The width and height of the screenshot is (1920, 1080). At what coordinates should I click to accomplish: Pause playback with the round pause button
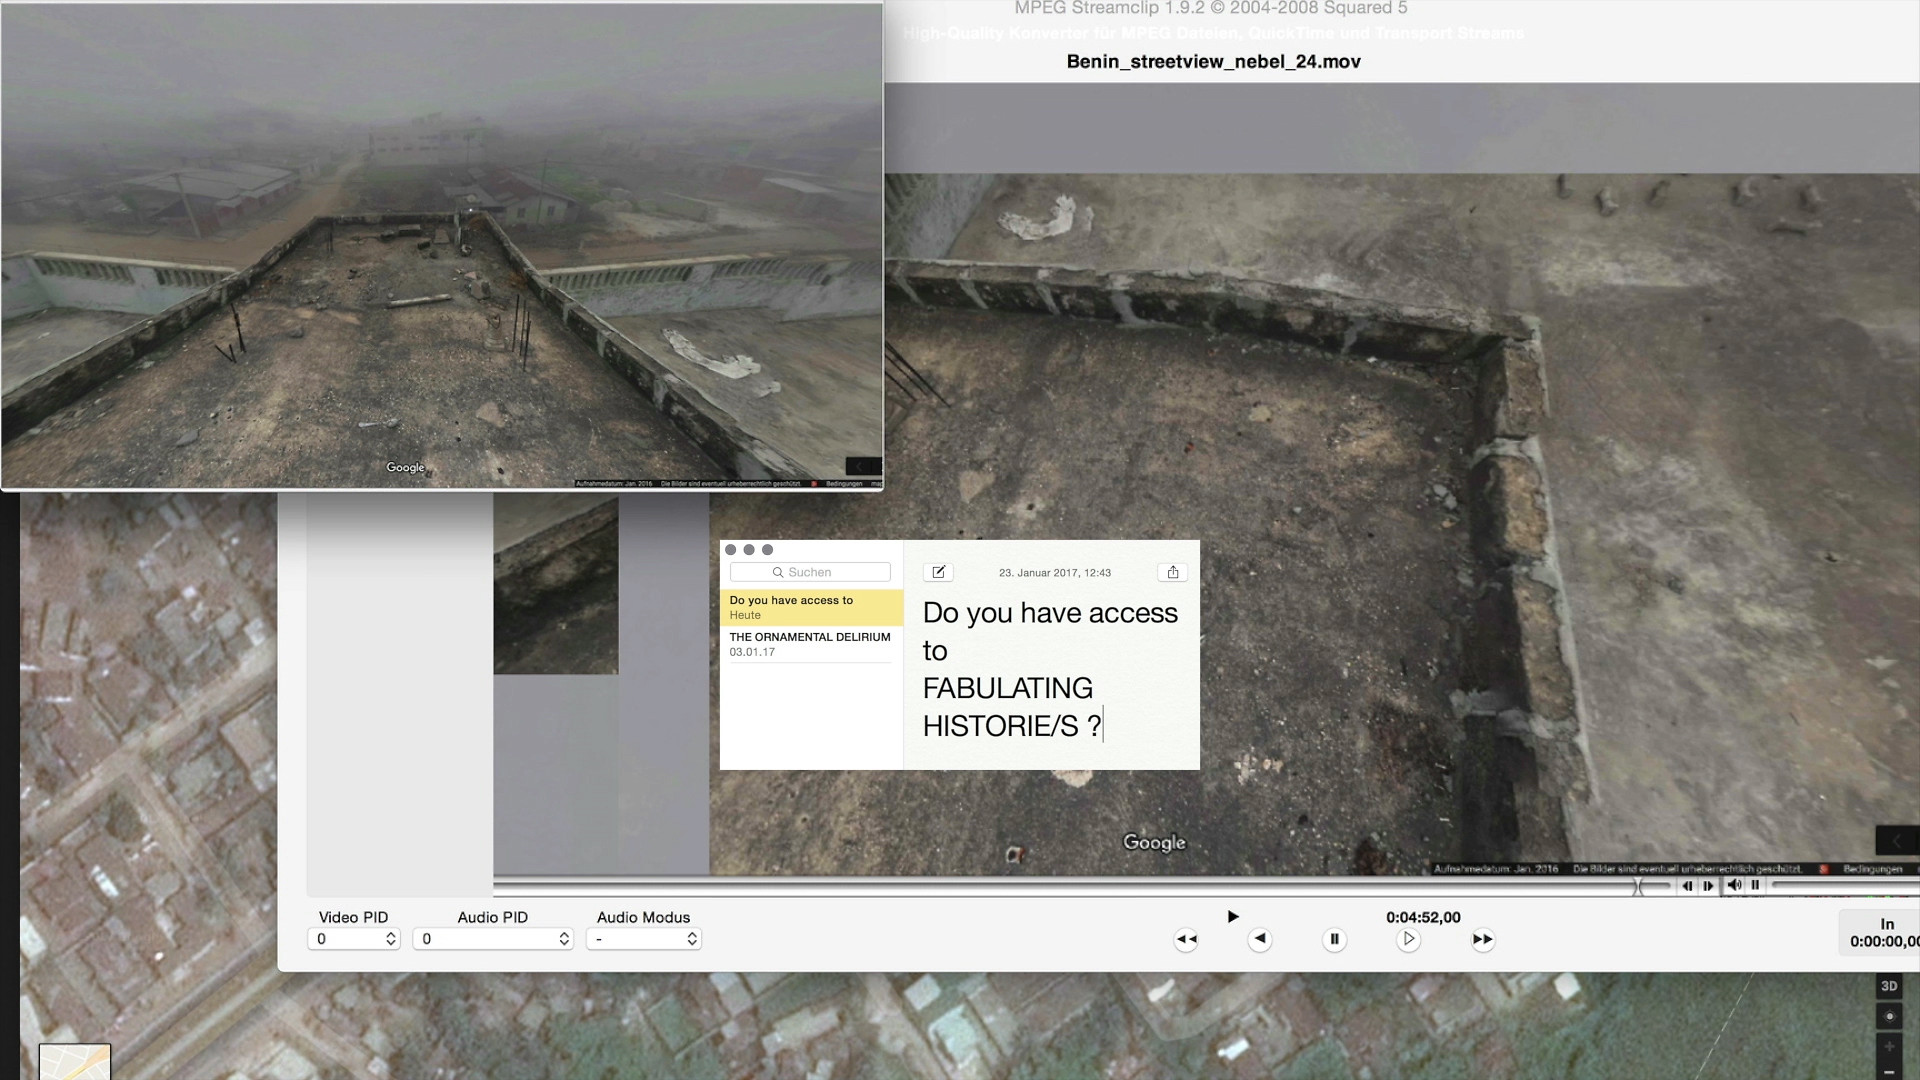(1334, 939)
